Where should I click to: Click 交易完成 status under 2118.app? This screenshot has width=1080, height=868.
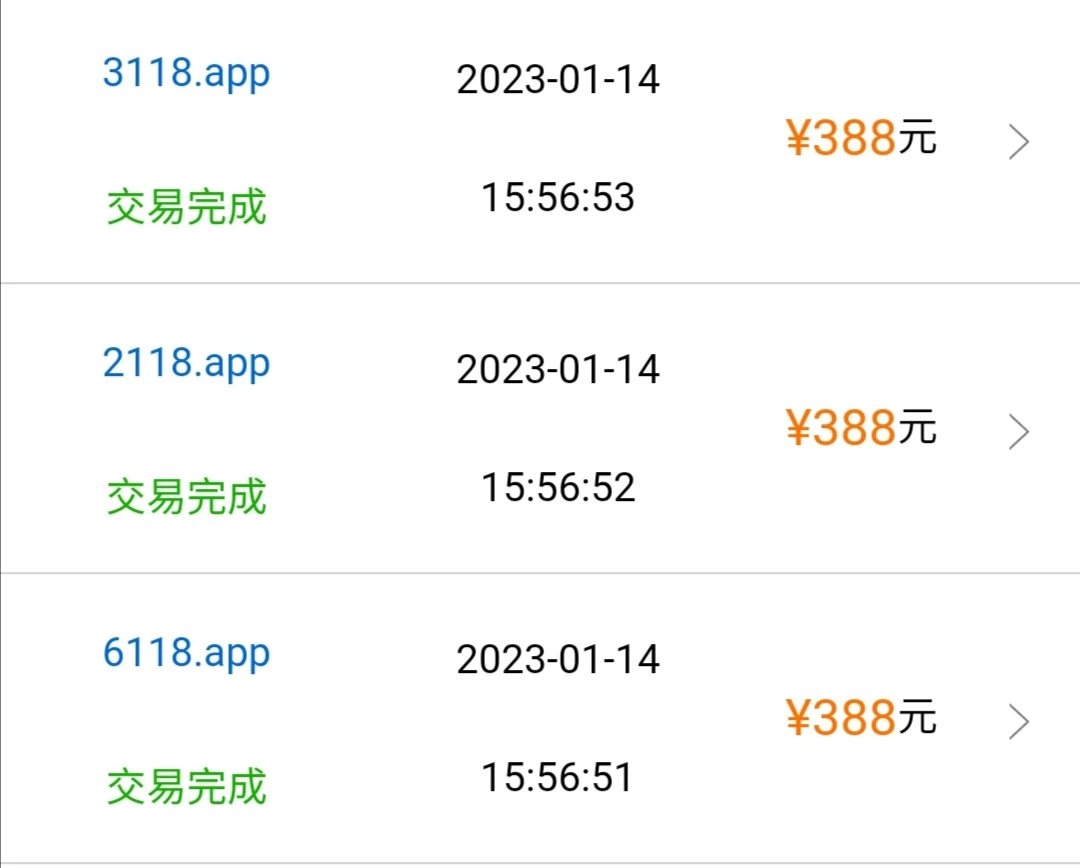click(187, 496)
